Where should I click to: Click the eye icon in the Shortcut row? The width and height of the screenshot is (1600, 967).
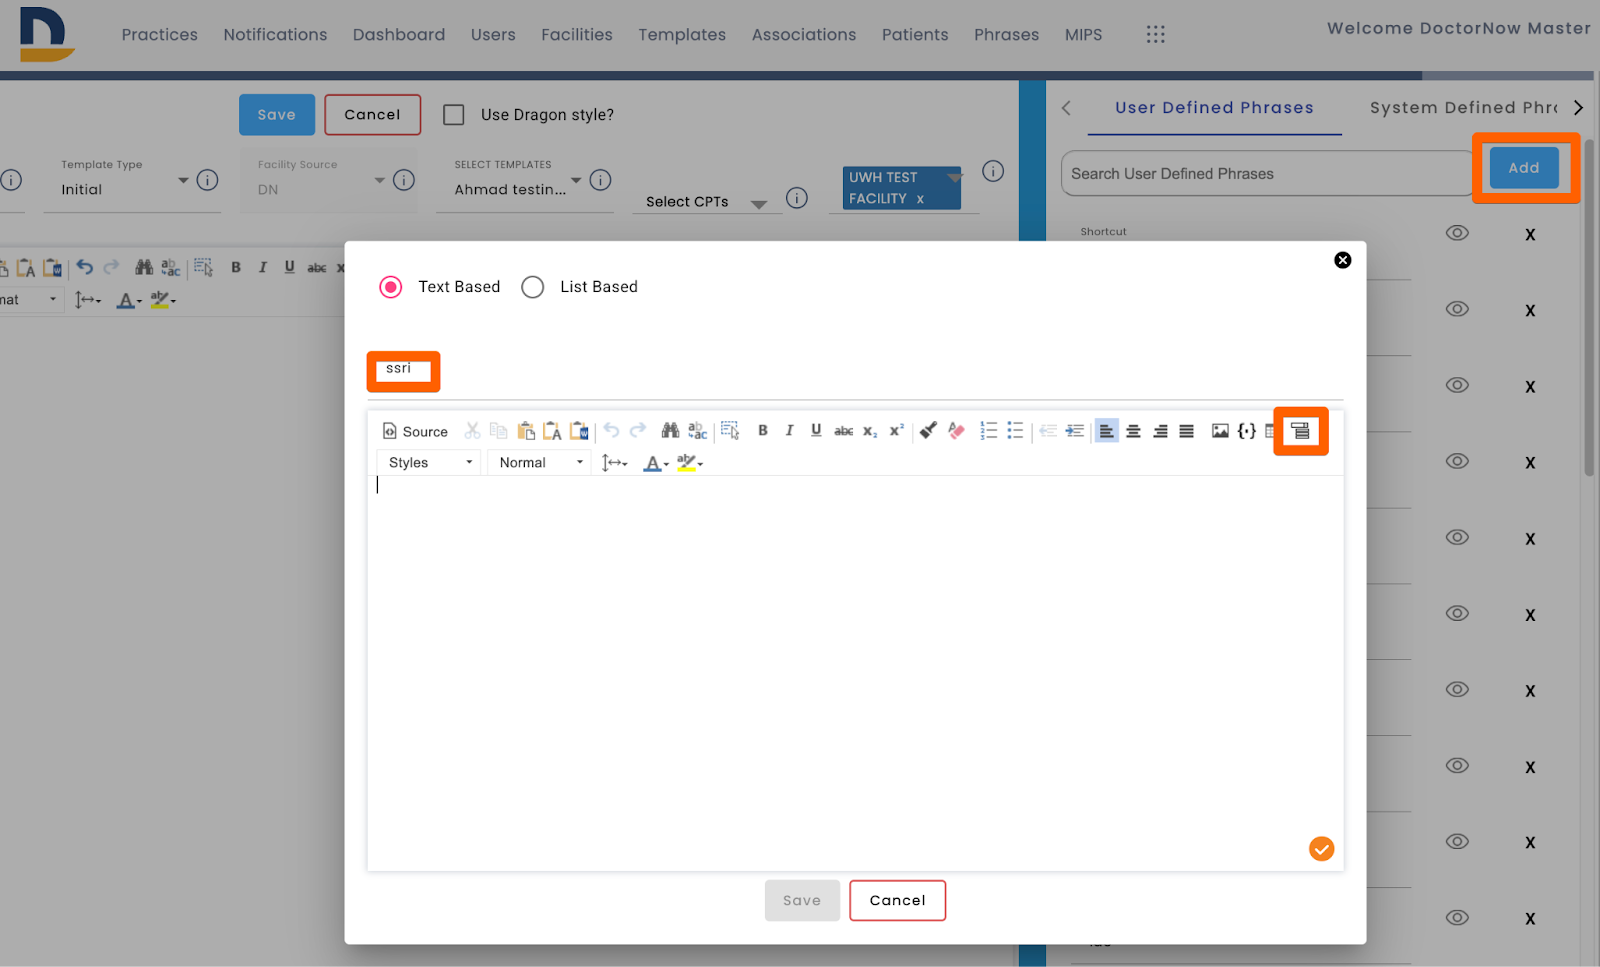click(x=1458, y=233)
